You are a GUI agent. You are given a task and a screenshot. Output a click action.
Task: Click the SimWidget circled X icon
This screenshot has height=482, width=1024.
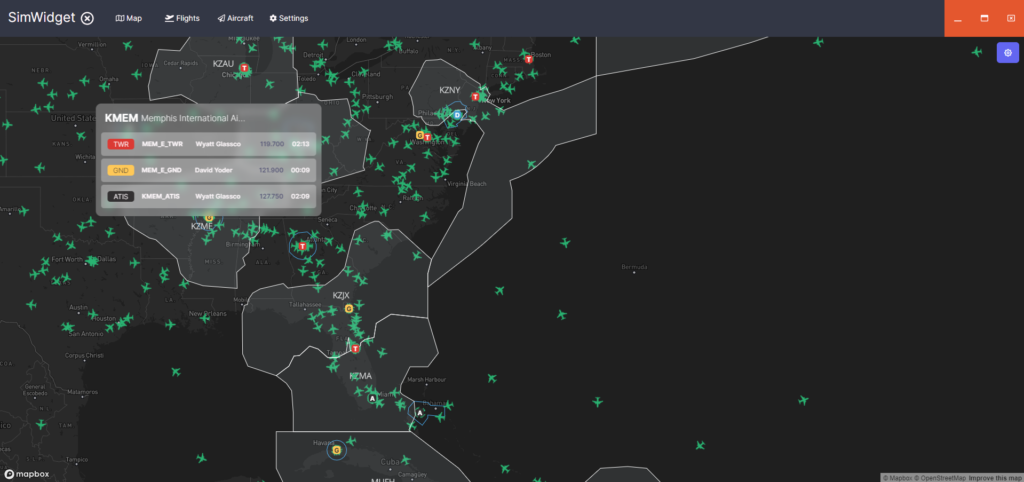pyautogui.click(x=88, y=18)
